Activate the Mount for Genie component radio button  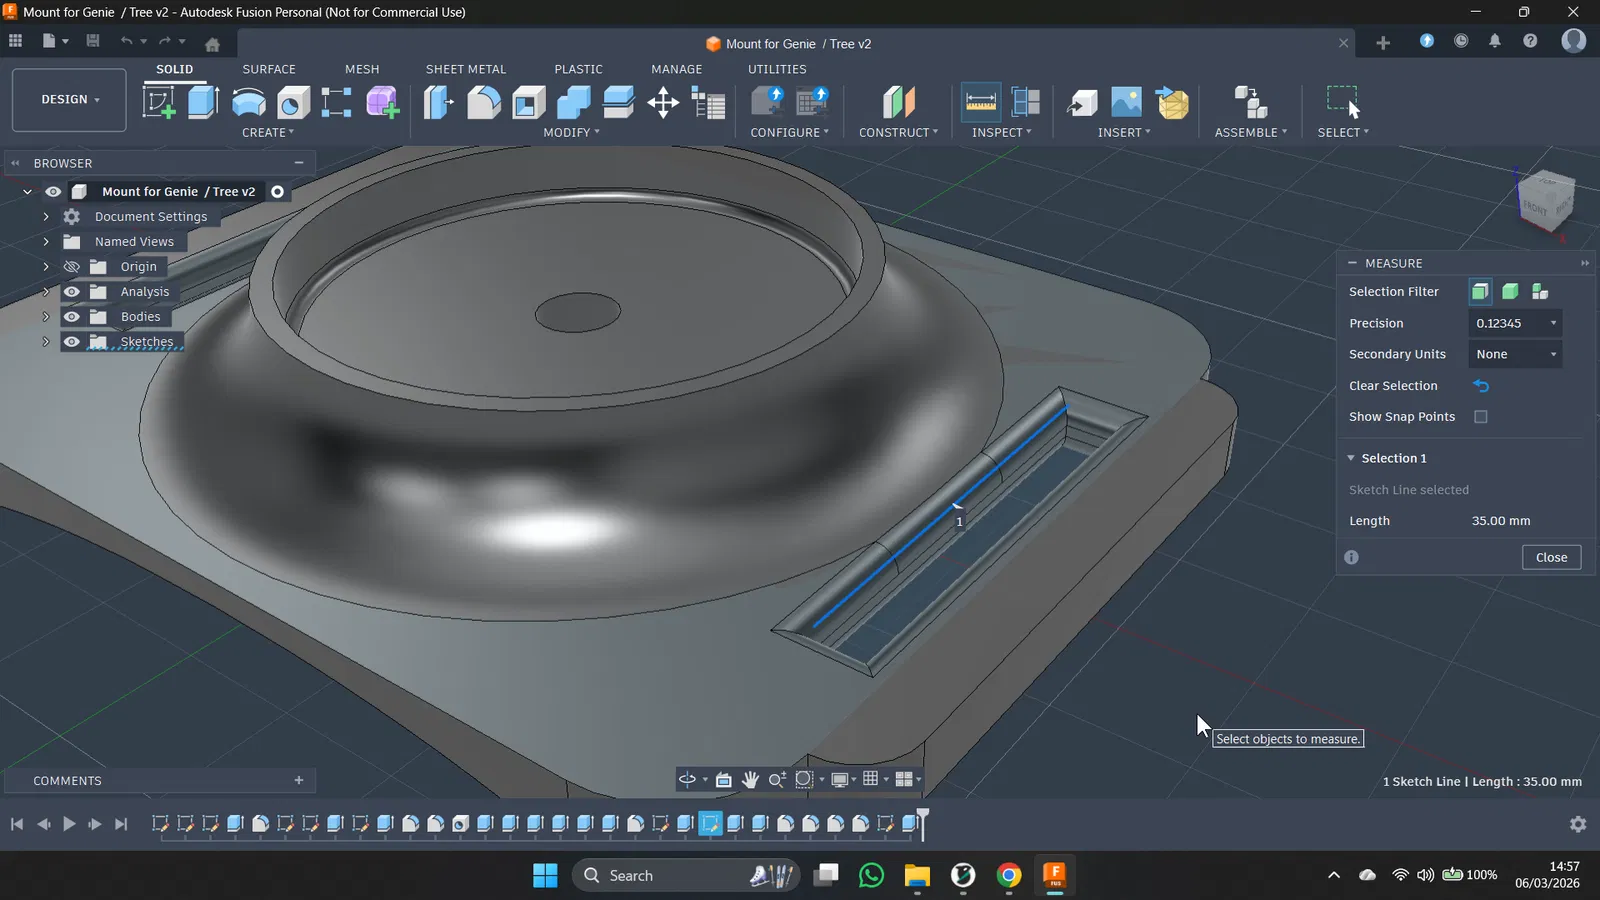pos(278,192)
